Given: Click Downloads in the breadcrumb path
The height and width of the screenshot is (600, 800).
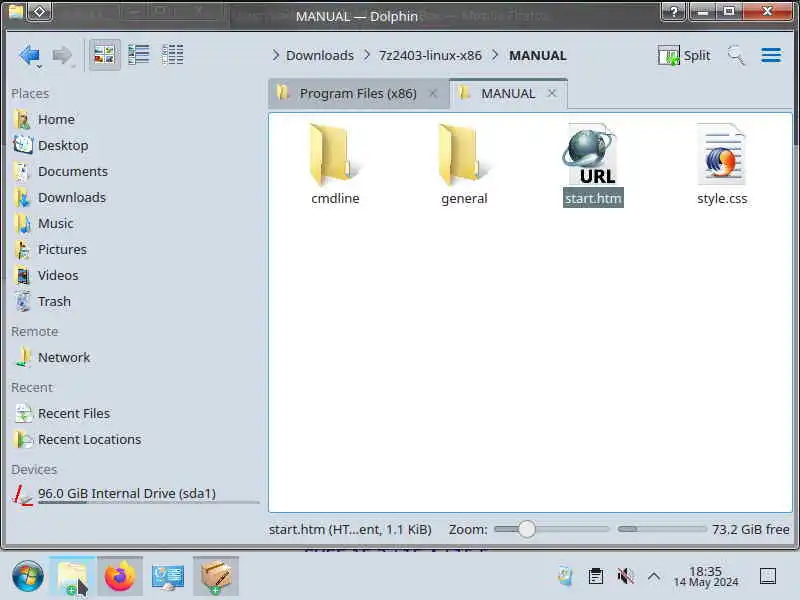Looking at the screenshot, I should point(320,55).
